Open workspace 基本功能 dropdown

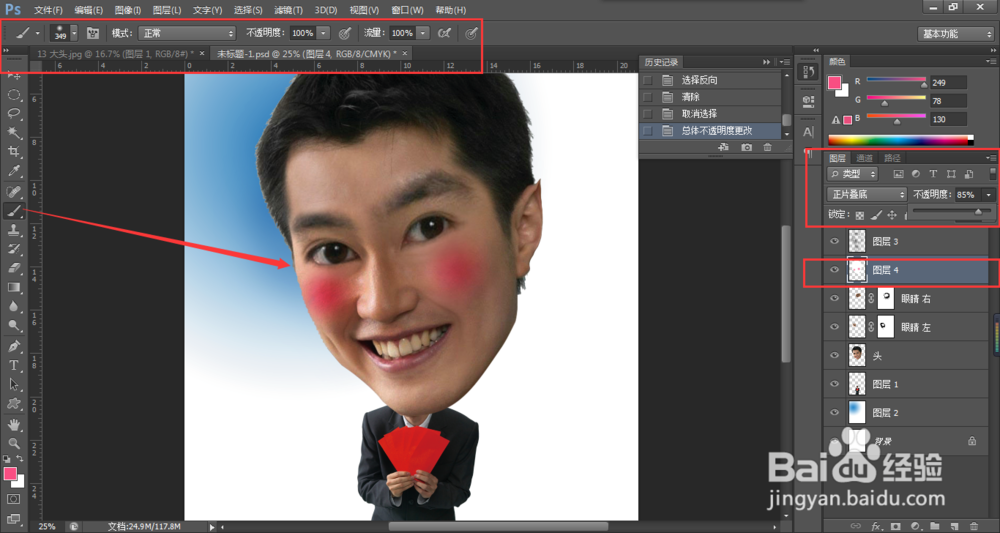[955, 34]
